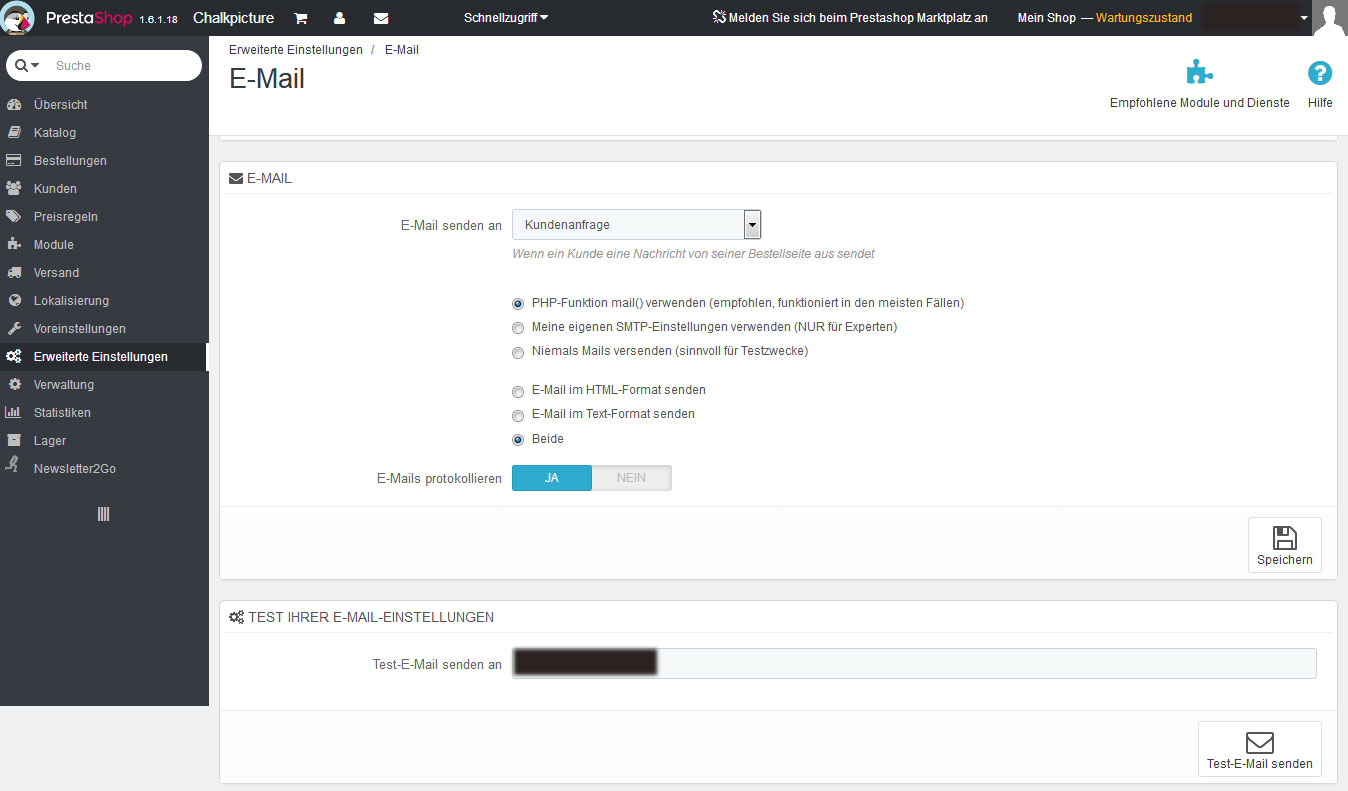Select Meine eigenen SMTP-Einstellungen verwenden option
This screenshot has height=791, width=1348.
pos(518,327)
